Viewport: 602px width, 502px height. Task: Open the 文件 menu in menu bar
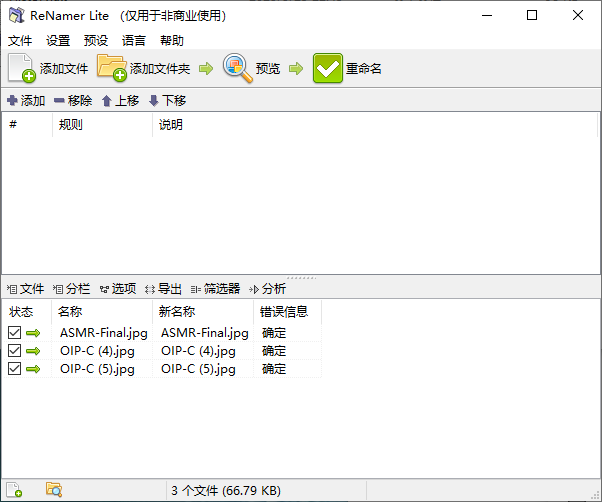[20, 40]
